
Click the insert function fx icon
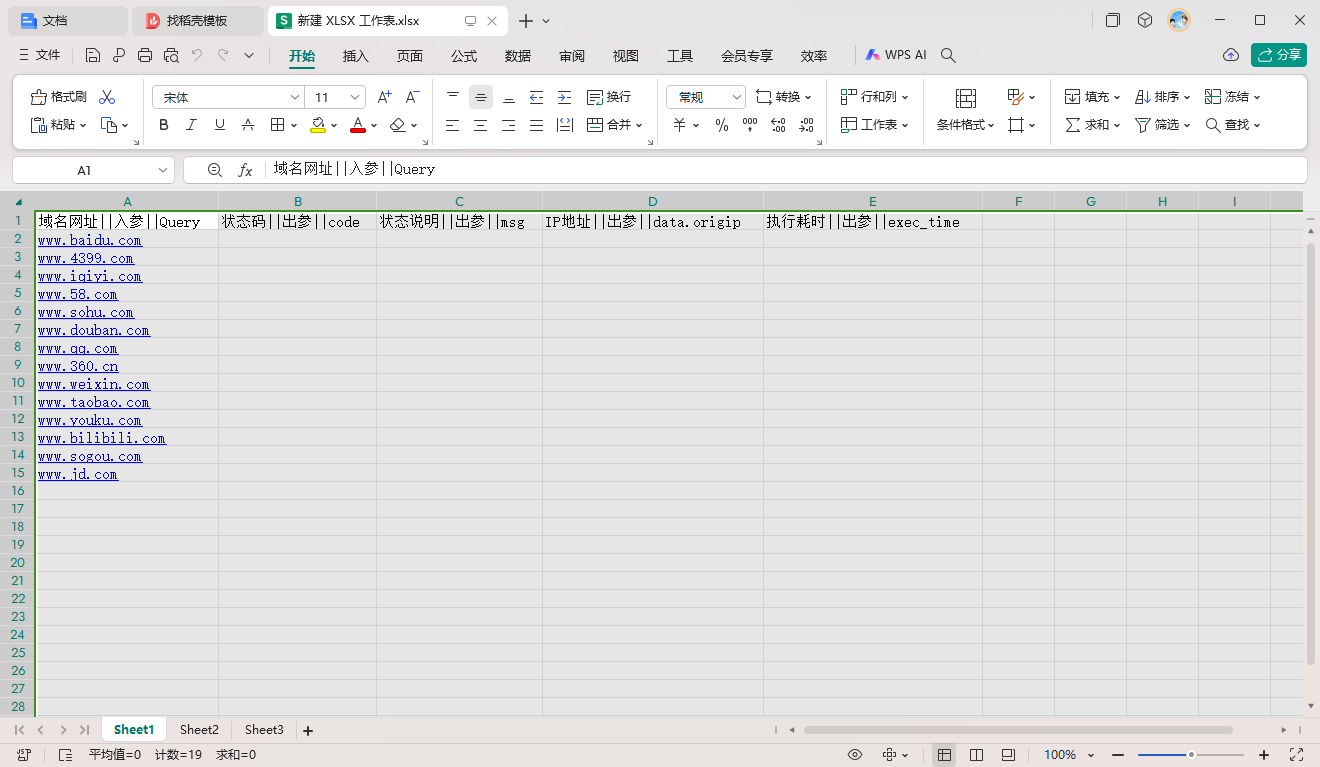(x=245, y=170)
